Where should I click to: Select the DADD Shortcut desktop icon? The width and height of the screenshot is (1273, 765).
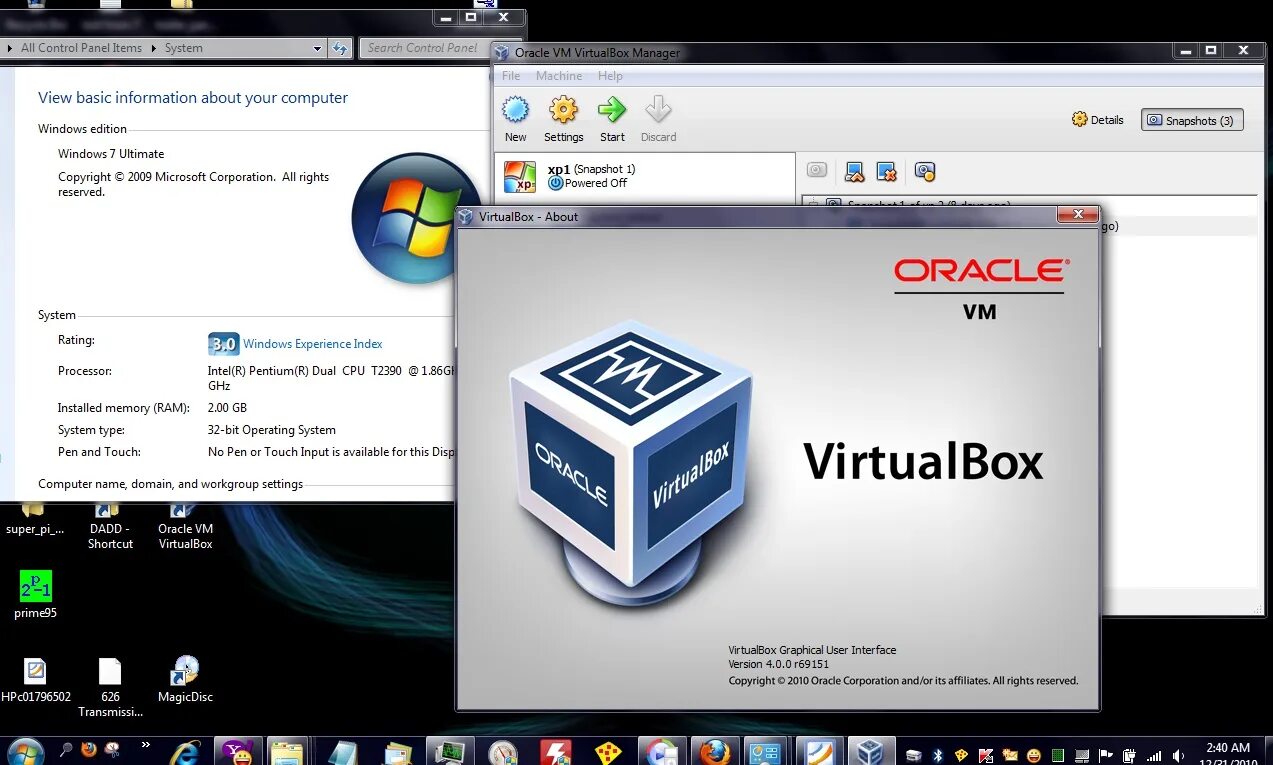click(x=110, y=526)
